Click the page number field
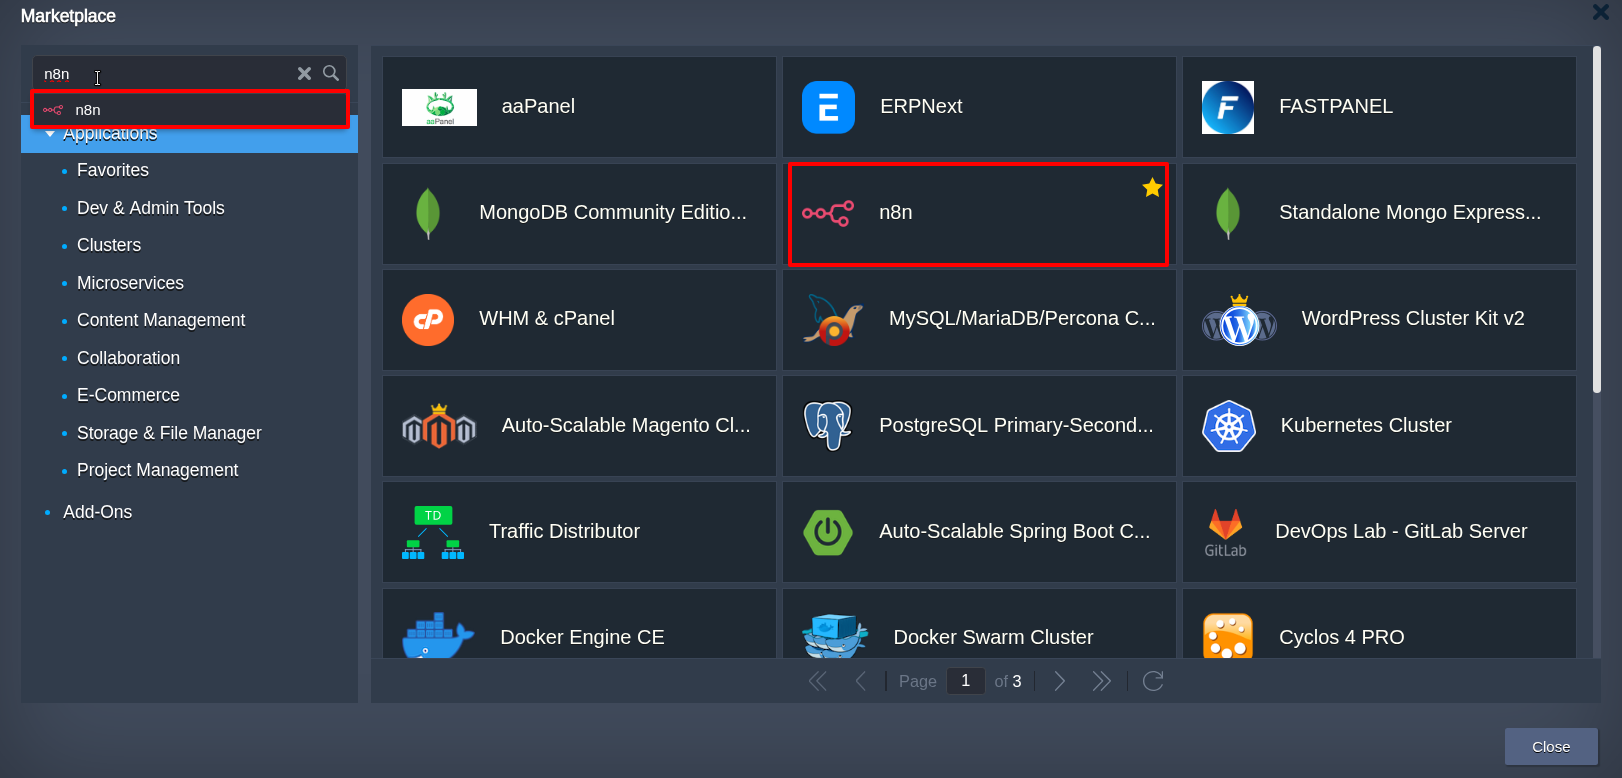 tap(965, 681)
